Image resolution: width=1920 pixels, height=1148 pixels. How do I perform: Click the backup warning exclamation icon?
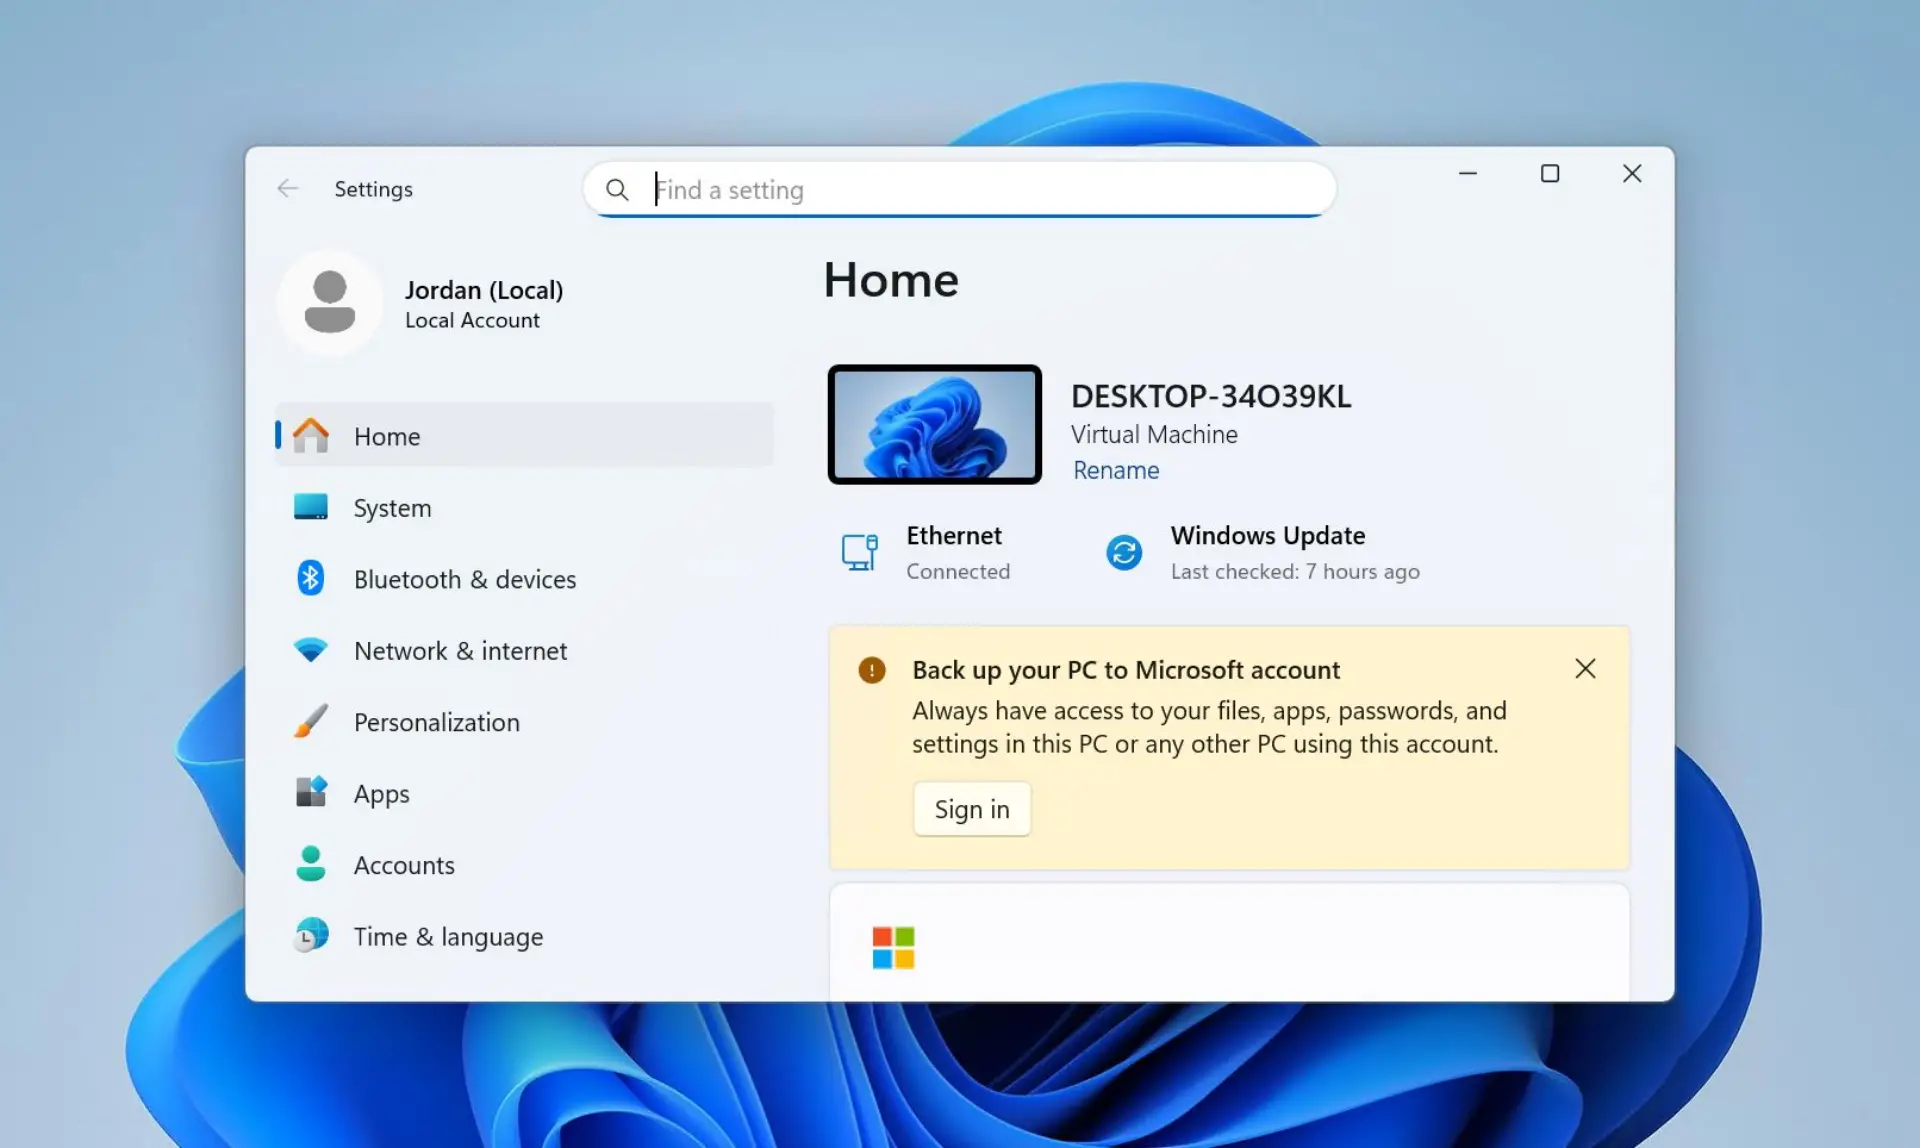tap(872, 670)
